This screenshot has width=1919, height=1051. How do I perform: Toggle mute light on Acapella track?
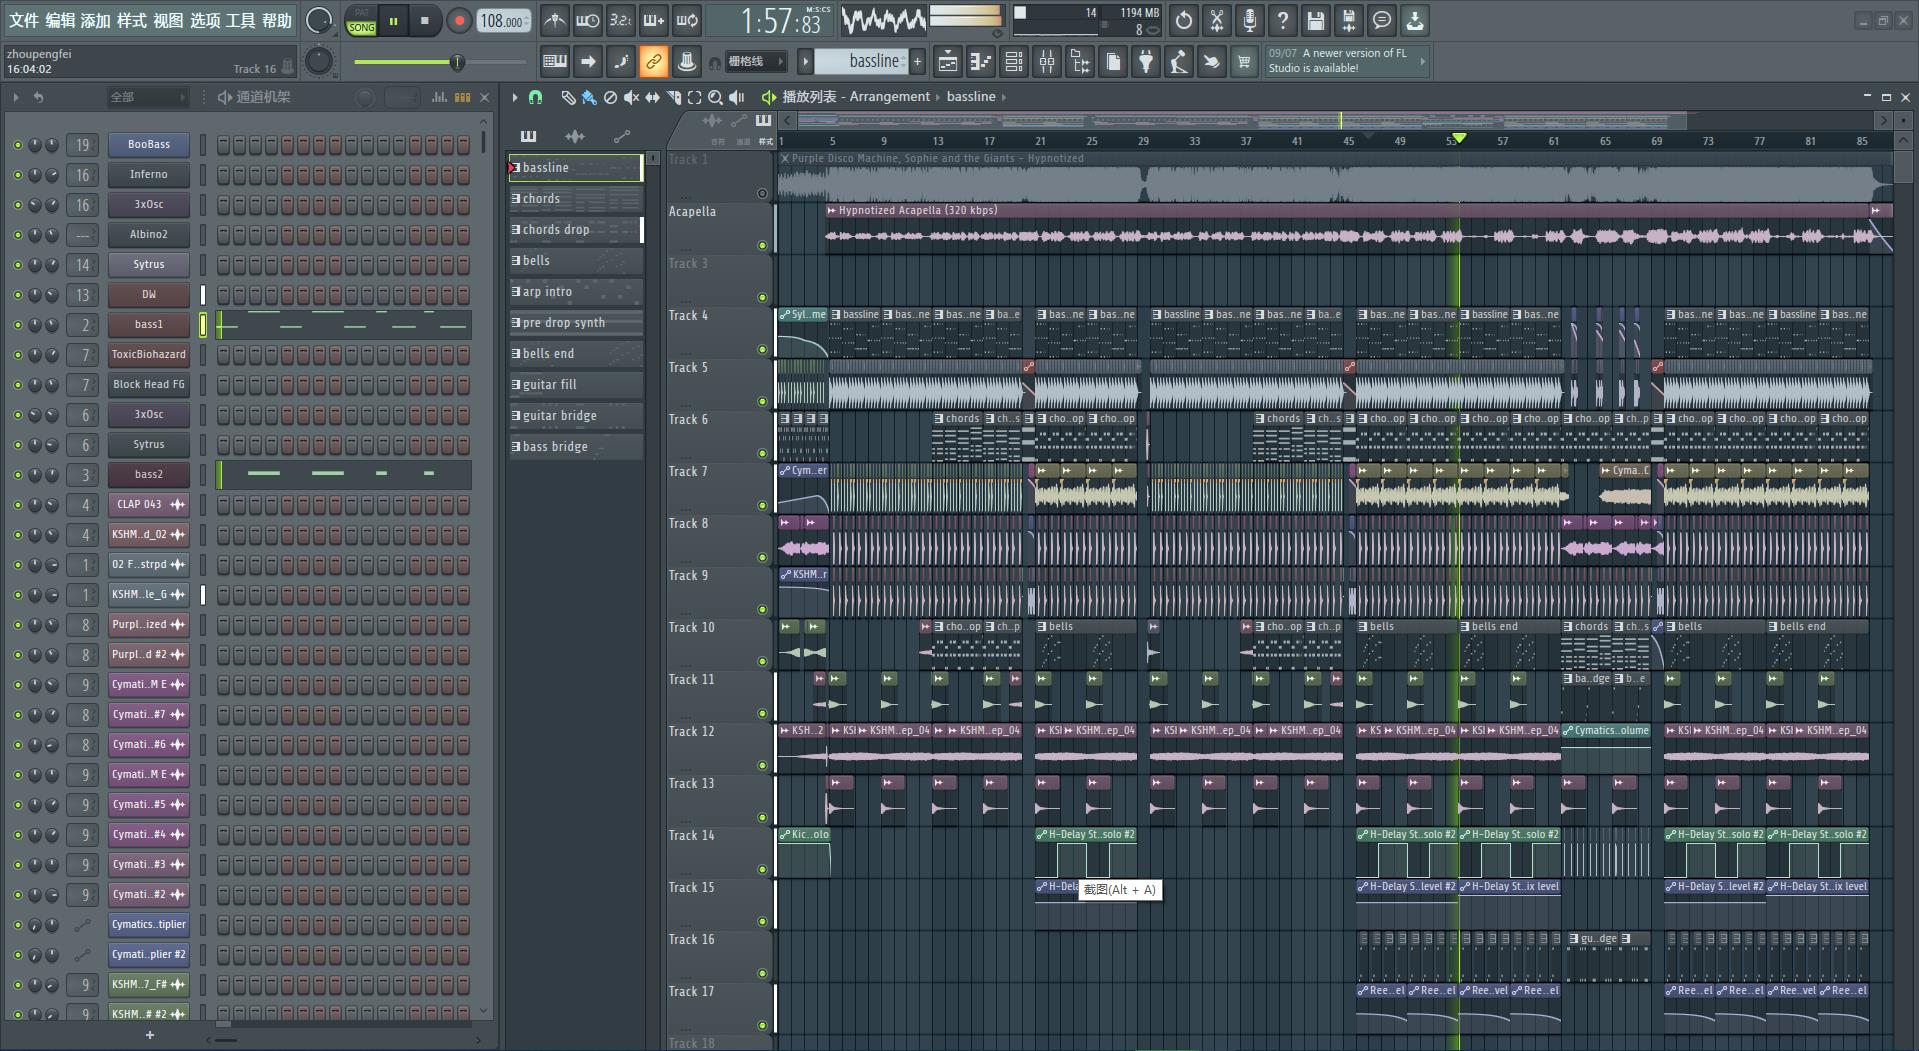pos(762,245)
